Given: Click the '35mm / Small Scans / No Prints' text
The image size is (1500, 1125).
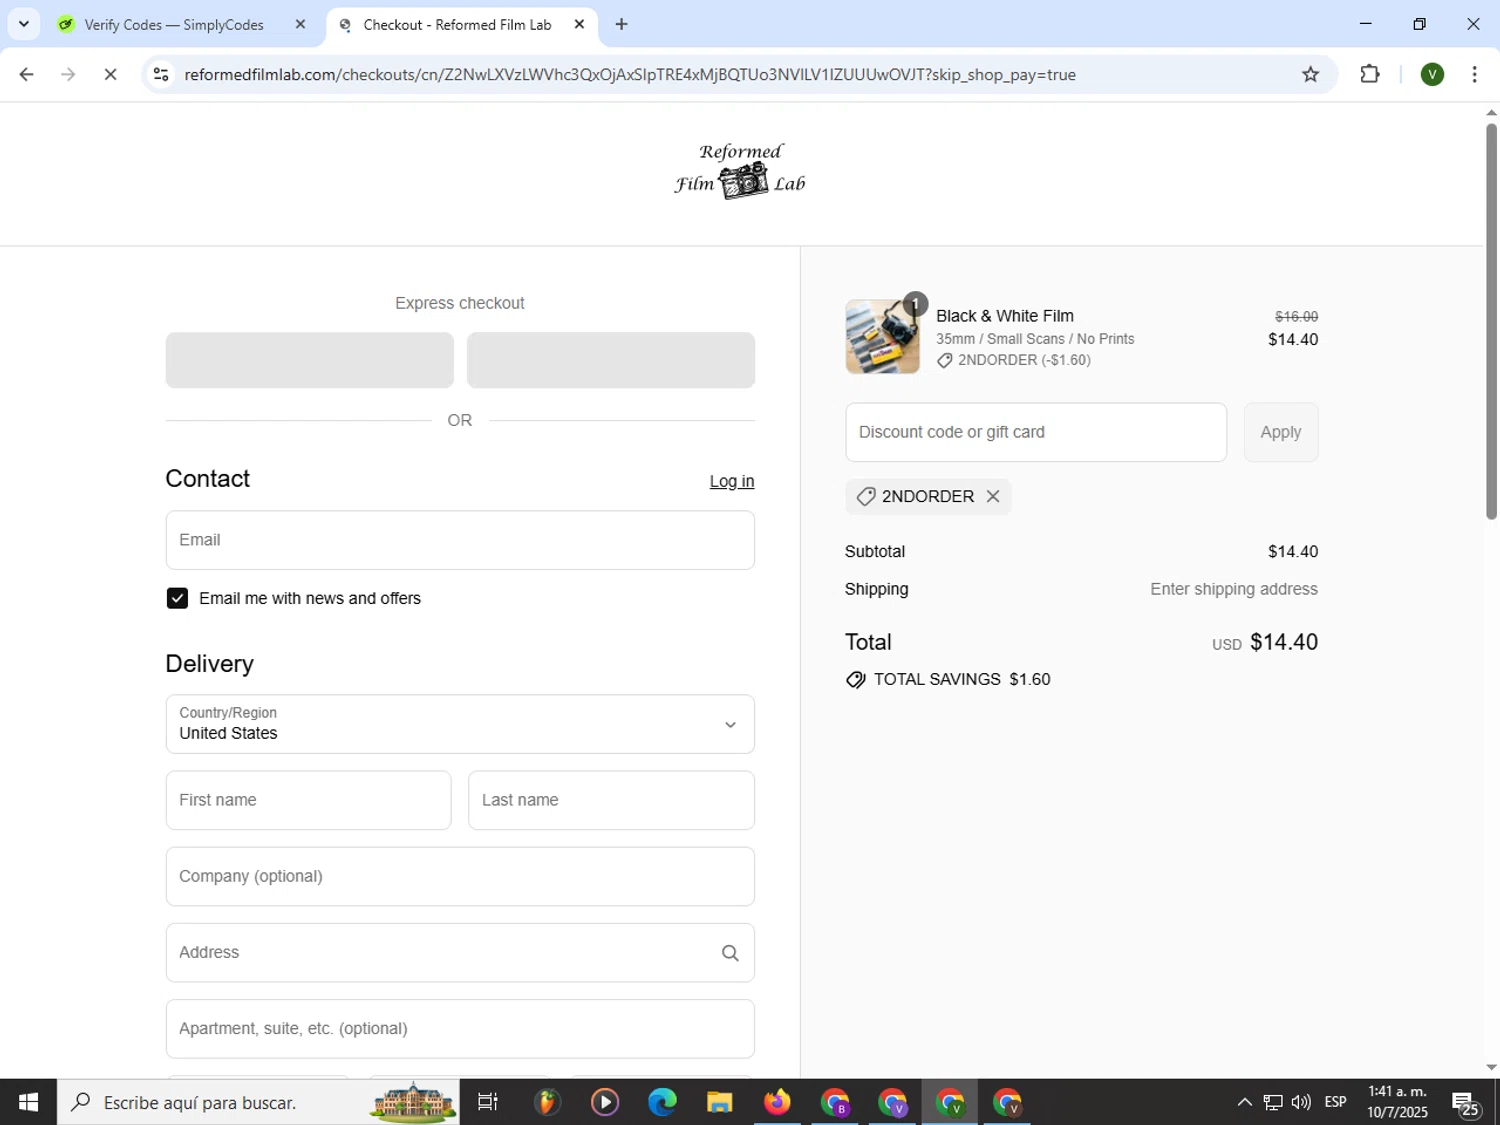Looking at the screenshot, I should tap(1035, 339).
